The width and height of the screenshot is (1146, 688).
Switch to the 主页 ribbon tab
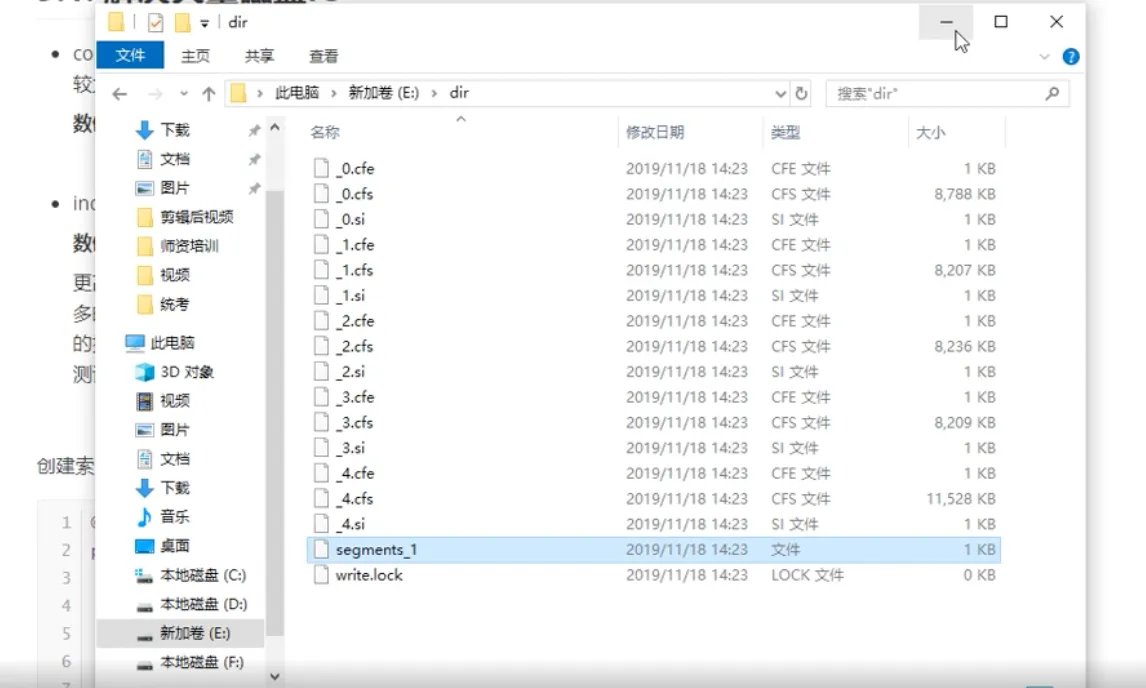pyautogui.click(x=195, y=56)
